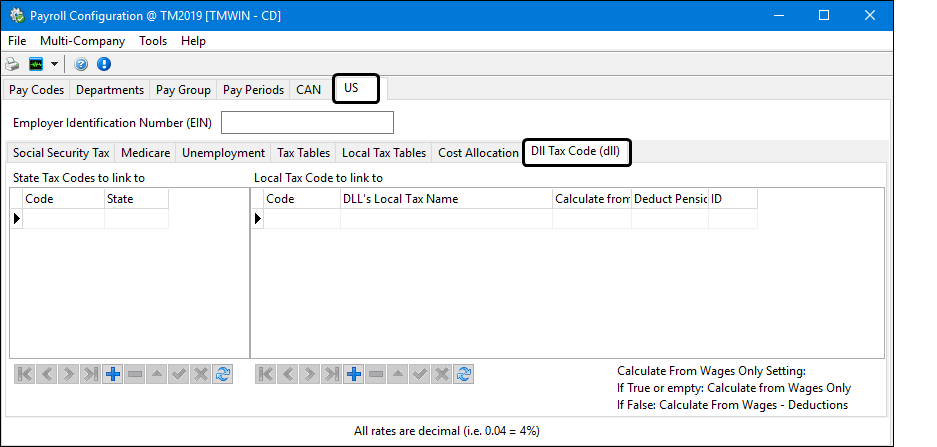Click the Employer Identification Number input field
Screen dimensions: 937x447
[x=307, y=123]
